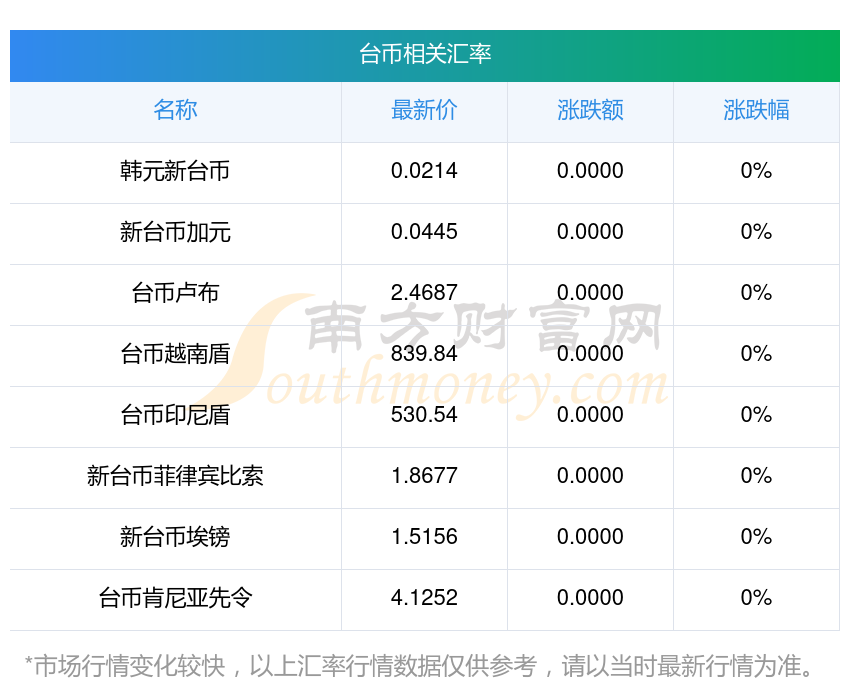Select the 台币卢布 currency name
Screen dimensions: 850x697
175,293
